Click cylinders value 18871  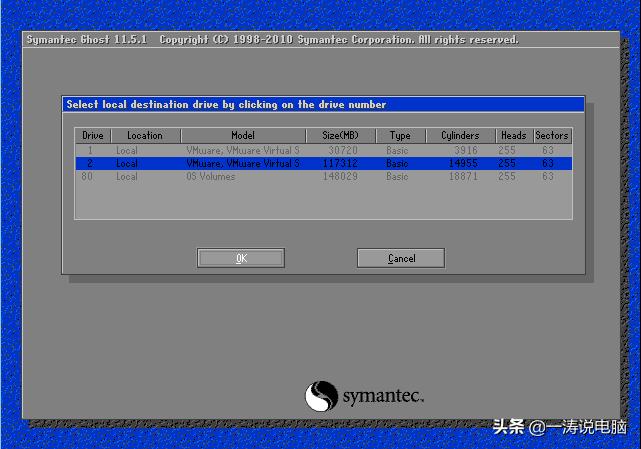(x=463, y=177)
